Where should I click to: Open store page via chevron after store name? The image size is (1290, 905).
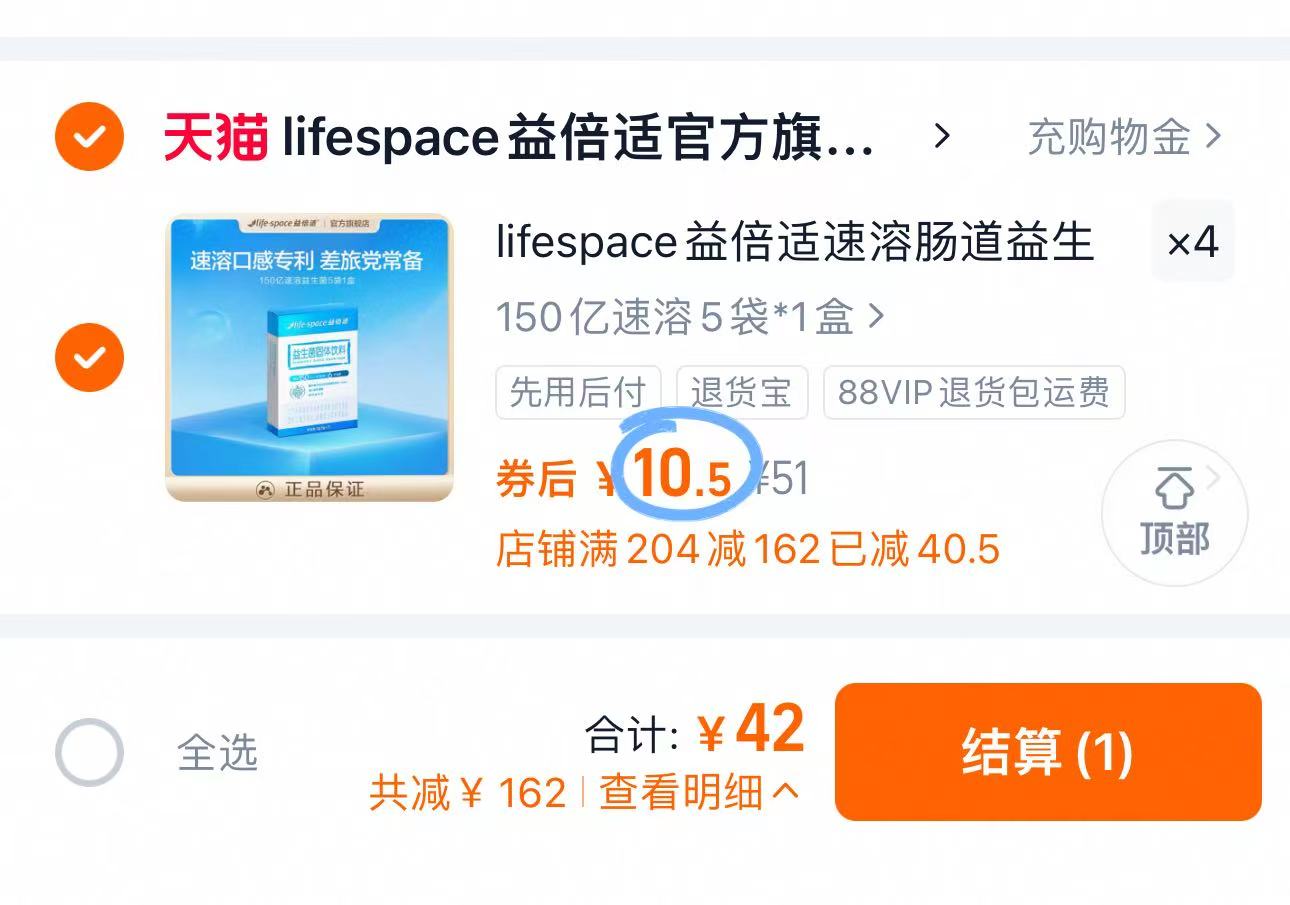point(941,136)
